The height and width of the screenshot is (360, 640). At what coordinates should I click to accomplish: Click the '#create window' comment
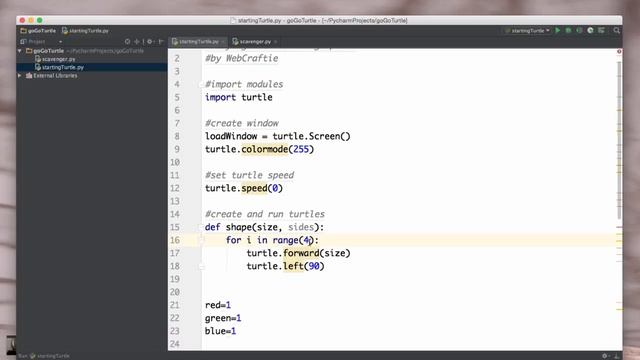(x=242, y=123)
